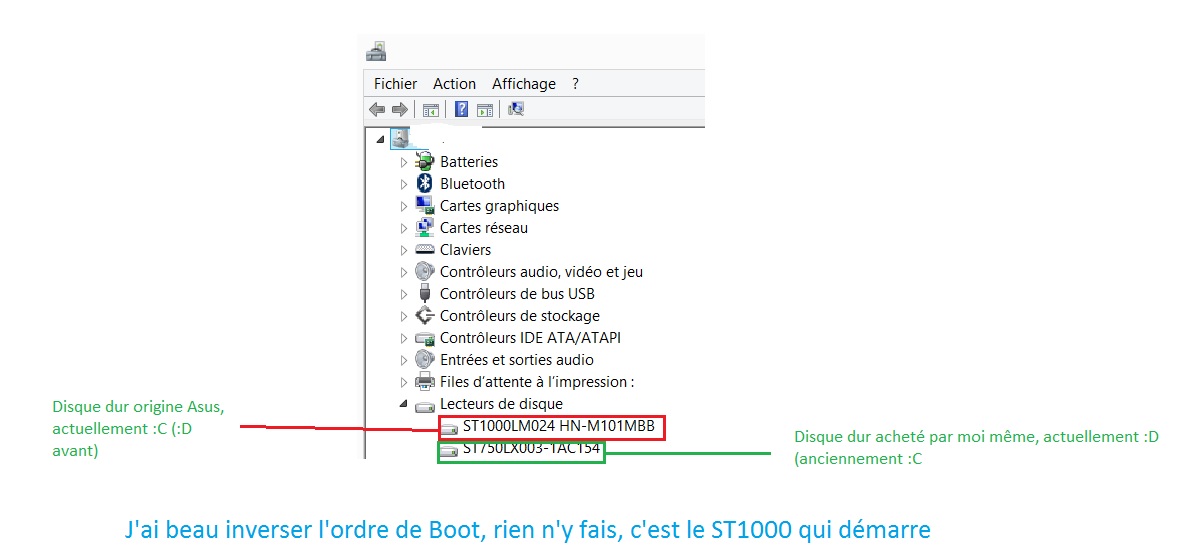Click the Cartes graphiques icon
1188x547 pixels.
[x=425, y=205]
